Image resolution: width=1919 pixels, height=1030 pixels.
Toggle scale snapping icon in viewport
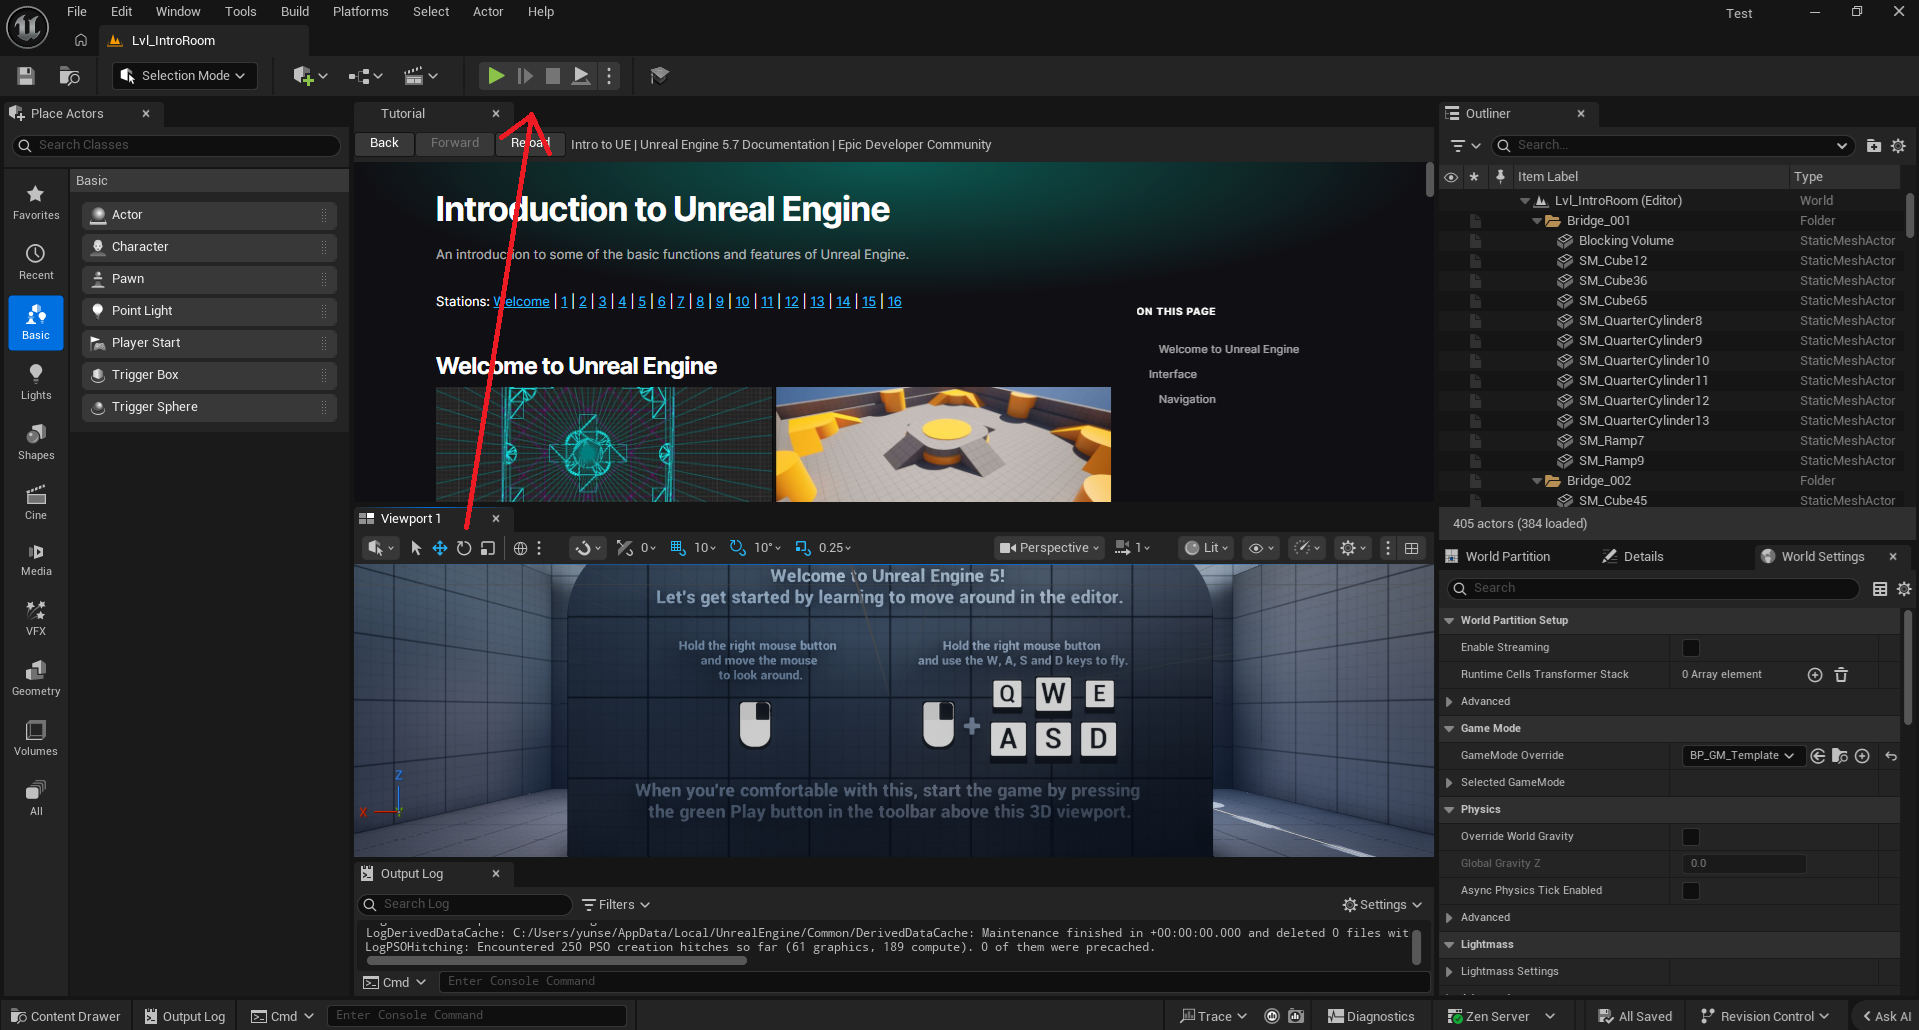click(802, 548)
